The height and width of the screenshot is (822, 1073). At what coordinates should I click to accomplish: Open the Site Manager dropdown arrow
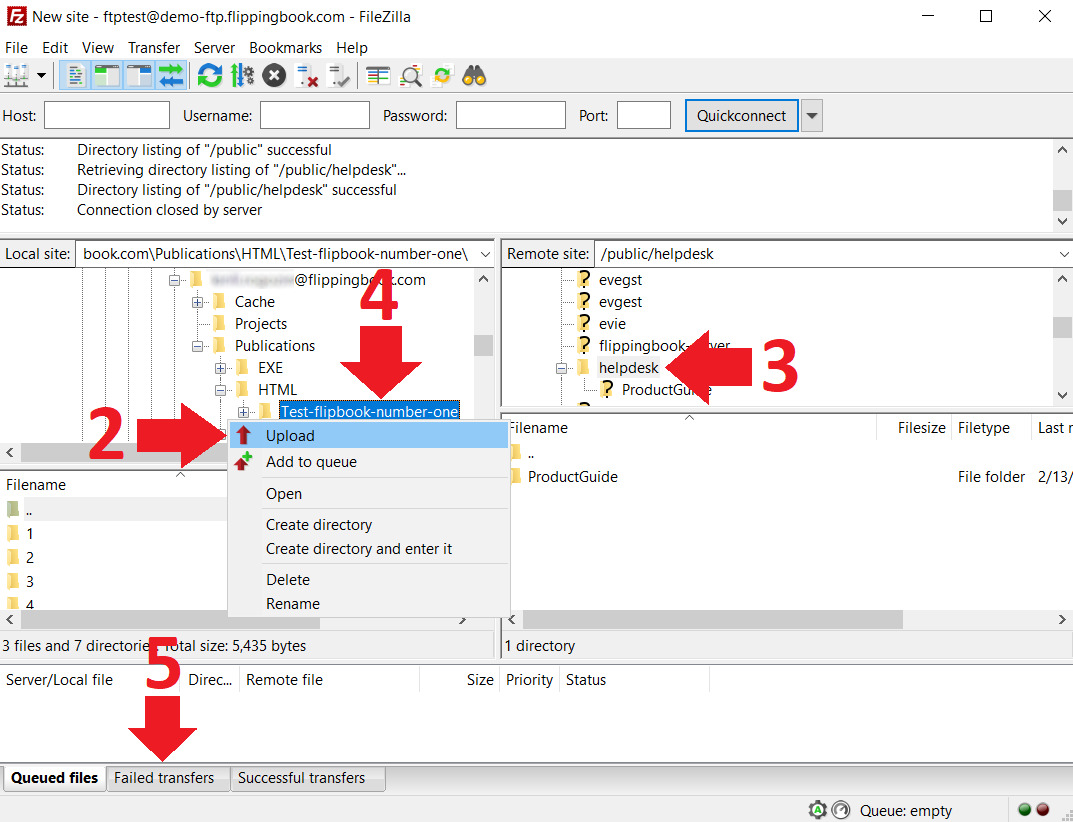41,75
